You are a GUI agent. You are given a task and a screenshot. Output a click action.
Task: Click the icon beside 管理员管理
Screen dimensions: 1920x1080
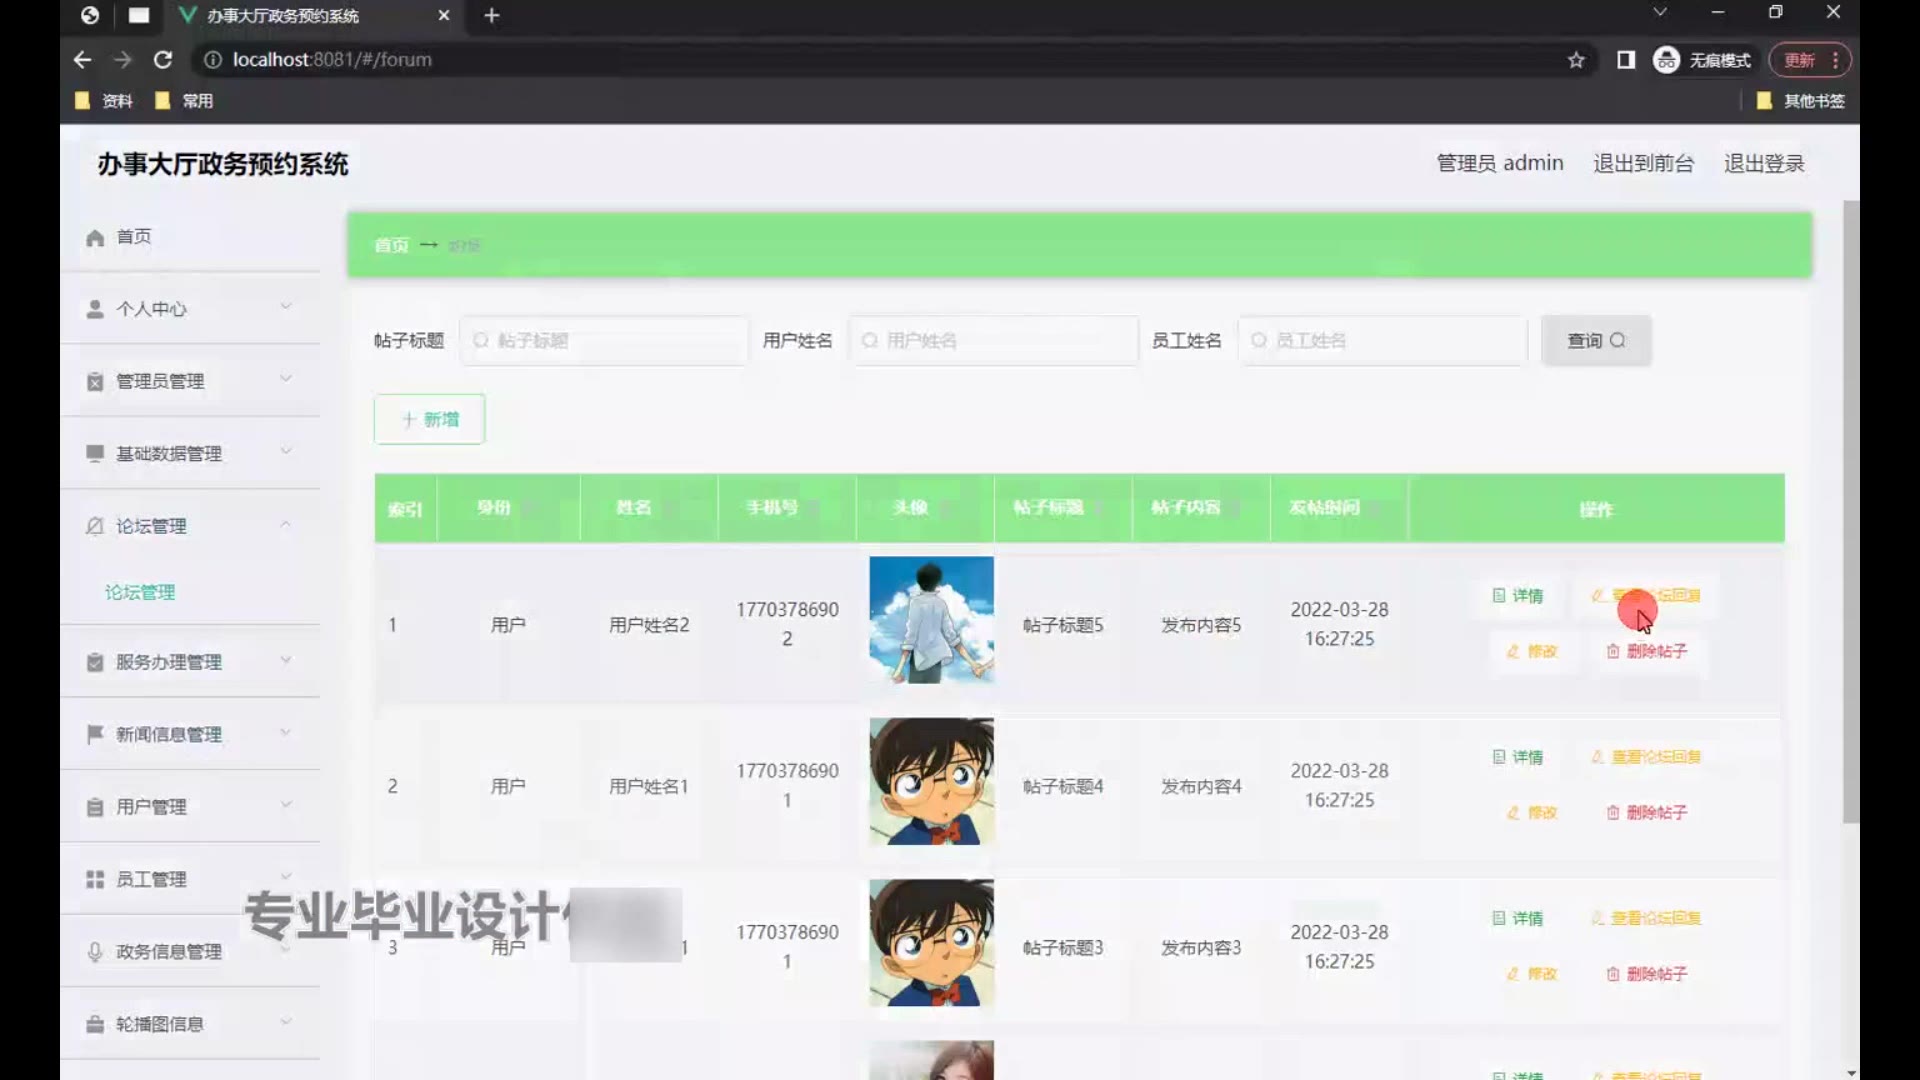click(95, 382)
